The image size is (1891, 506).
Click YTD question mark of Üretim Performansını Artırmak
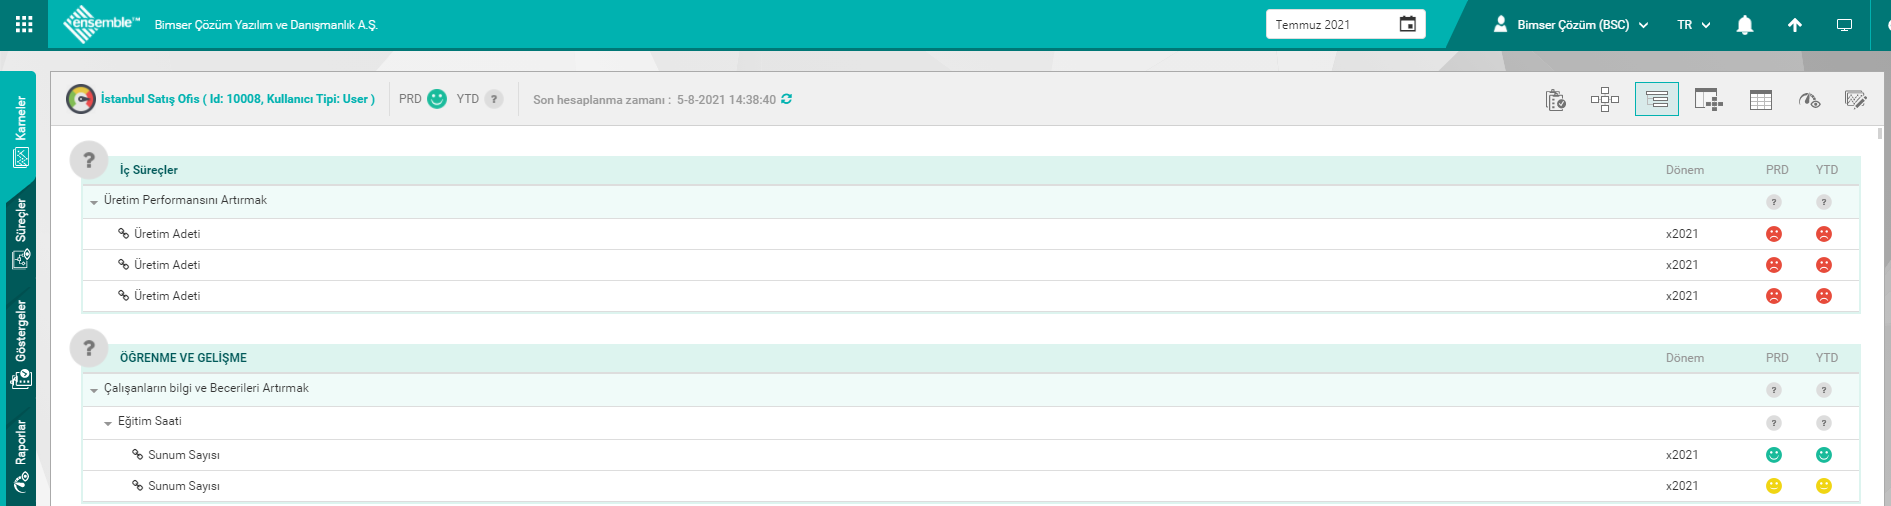point(1824,202)
